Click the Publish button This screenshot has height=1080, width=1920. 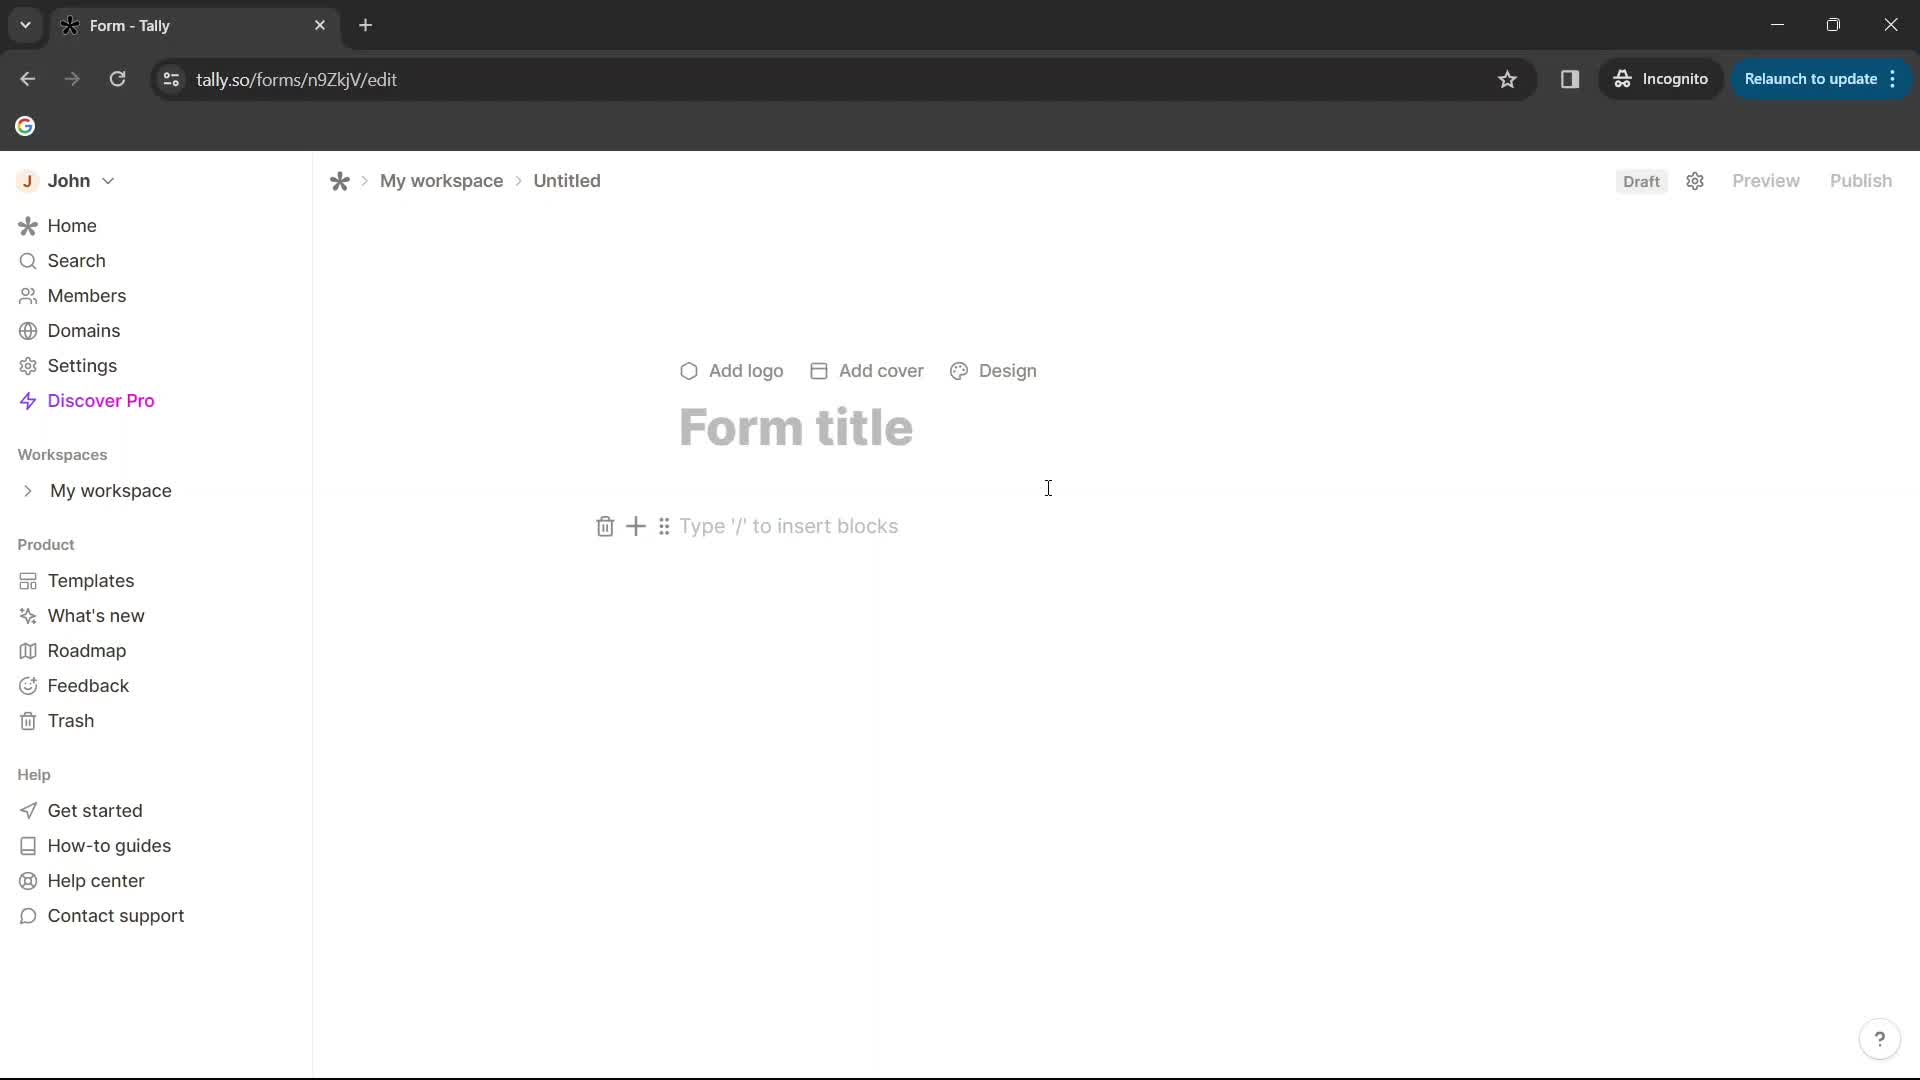(x=1861, y=179)
